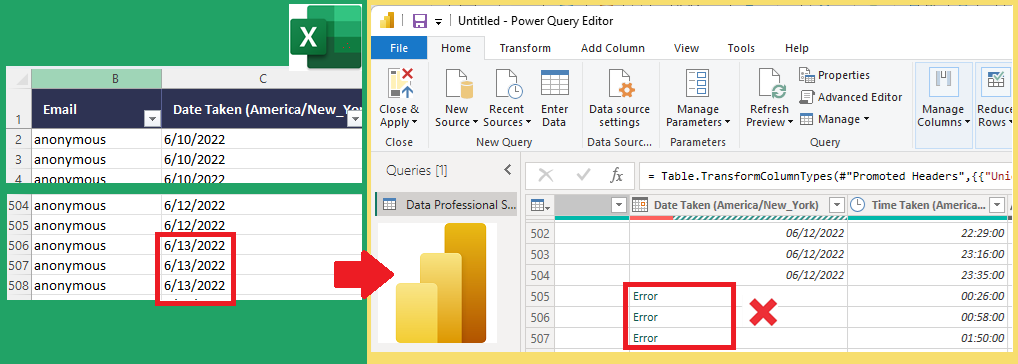The height and width of the screenshot is (364, 1018).
Task: Switch to the Add Column tab
Action: (x=613, y=48)
